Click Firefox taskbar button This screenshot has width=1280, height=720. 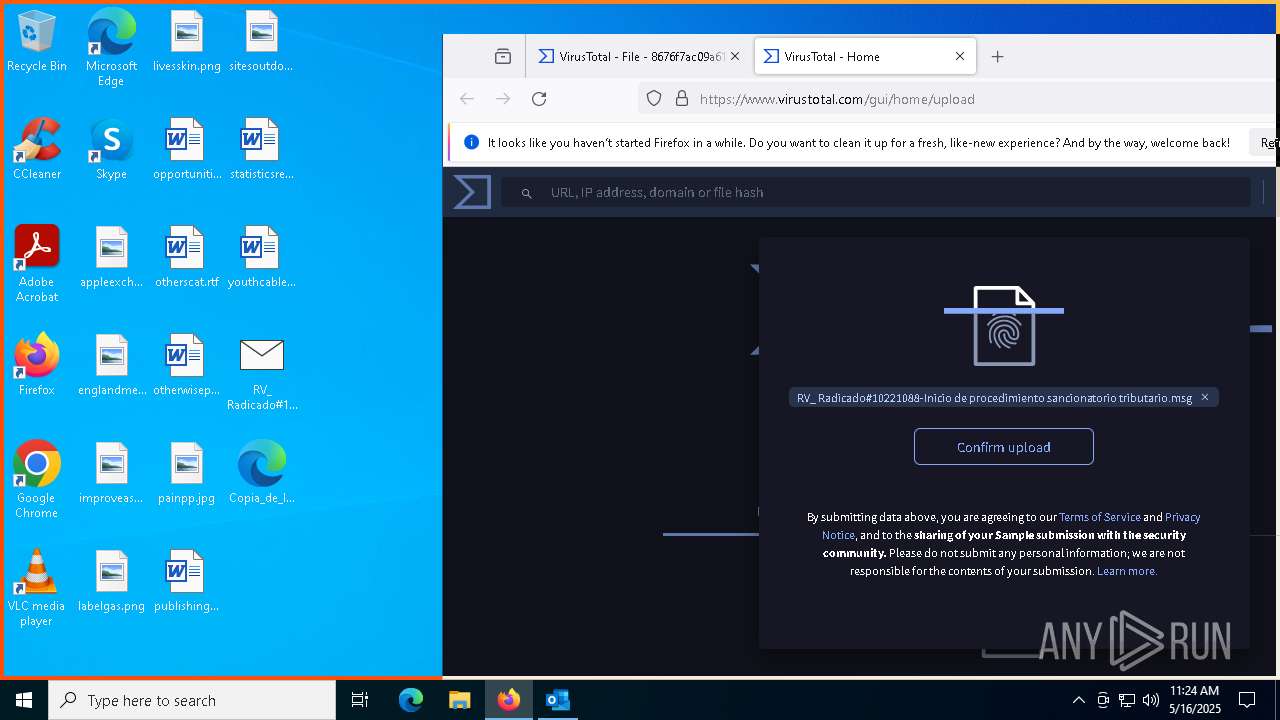point(509,700)
